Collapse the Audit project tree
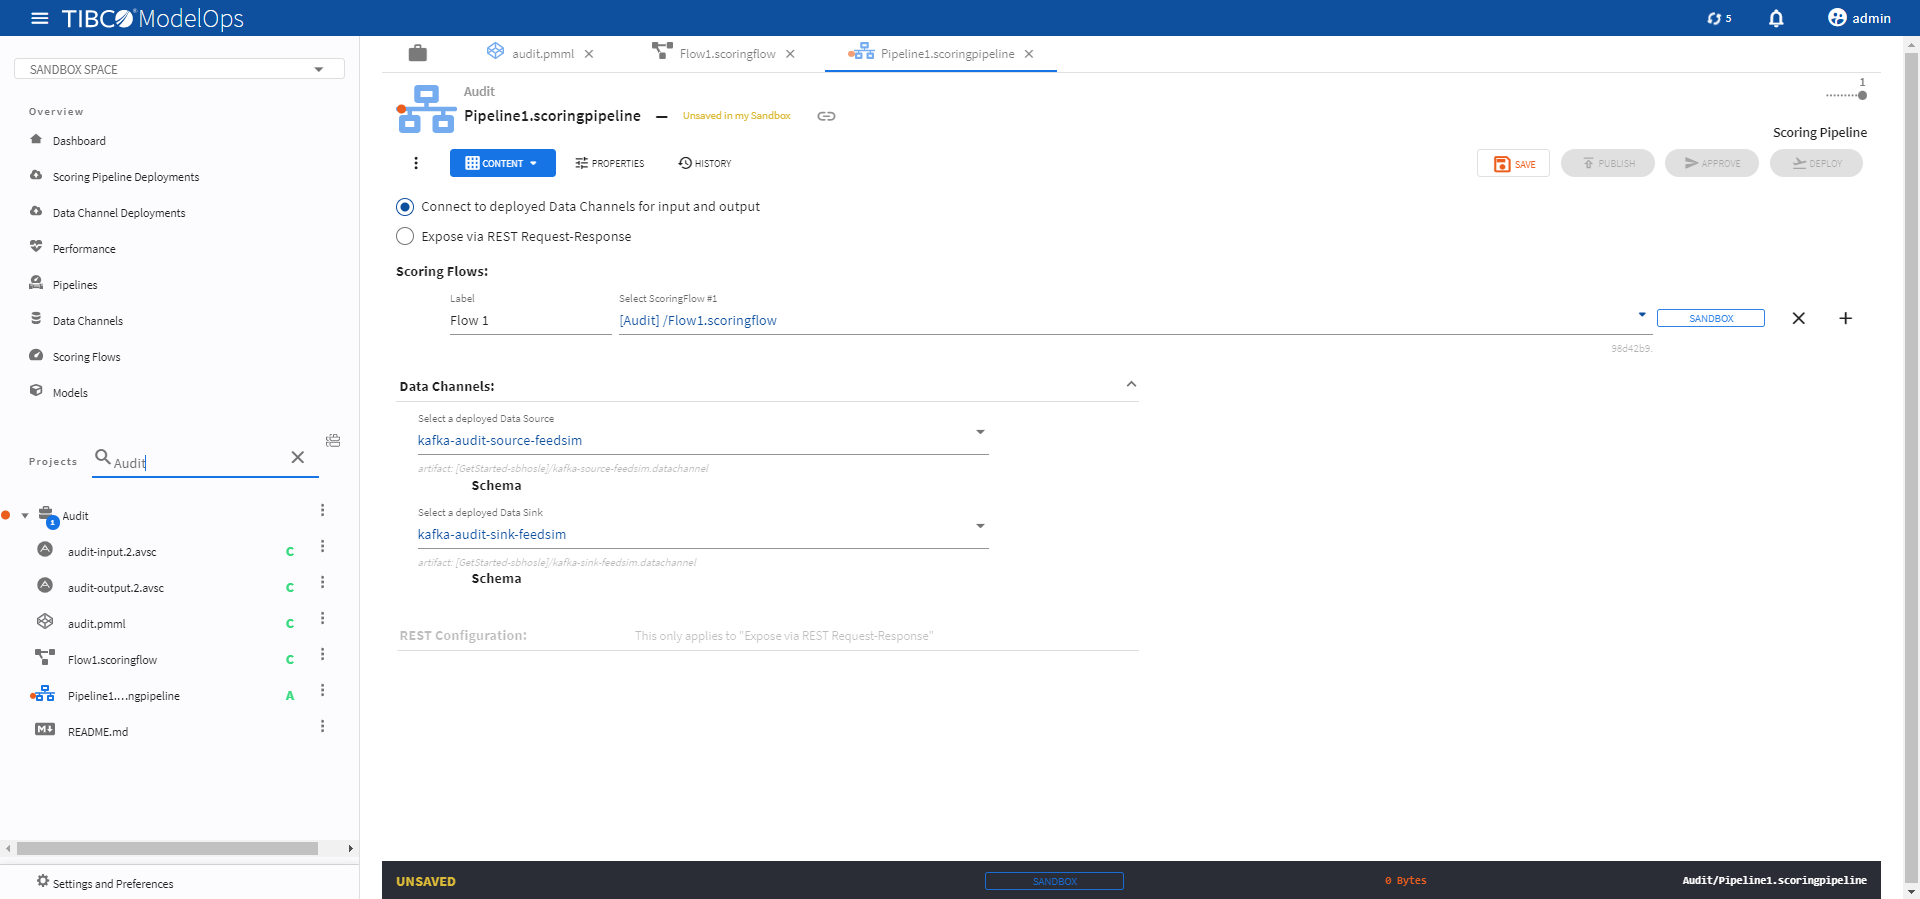1920x899 pixels. pos(25,516)
